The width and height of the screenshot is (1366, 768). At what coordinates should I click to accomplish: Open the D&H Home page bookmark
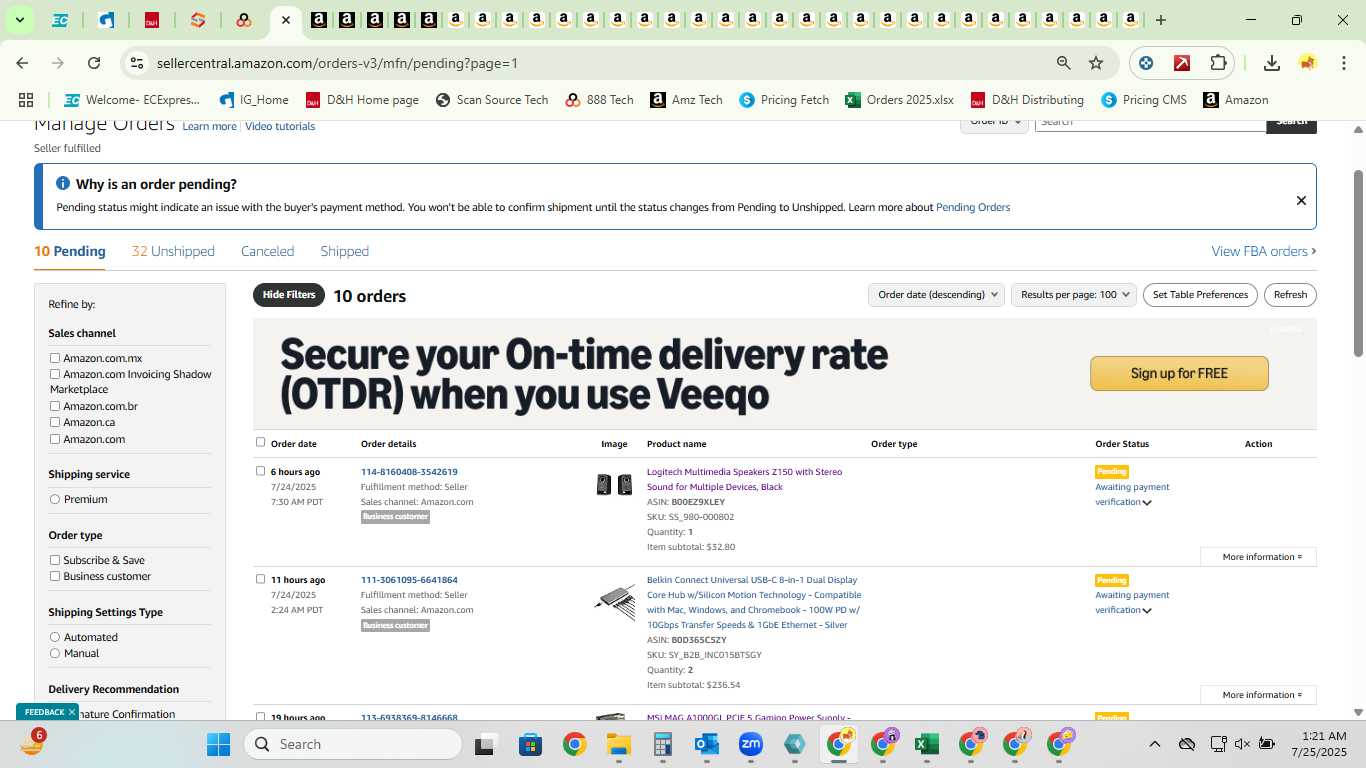pyautogui.click(x=362, y=100)
